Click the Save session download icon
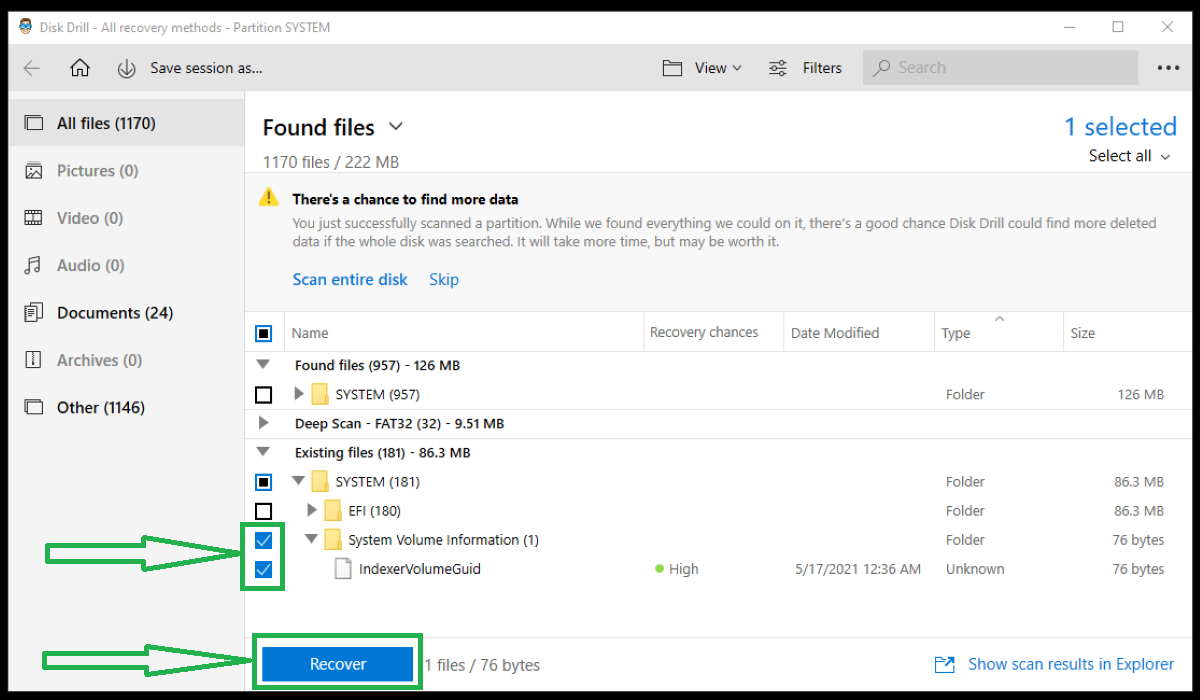 127,68
